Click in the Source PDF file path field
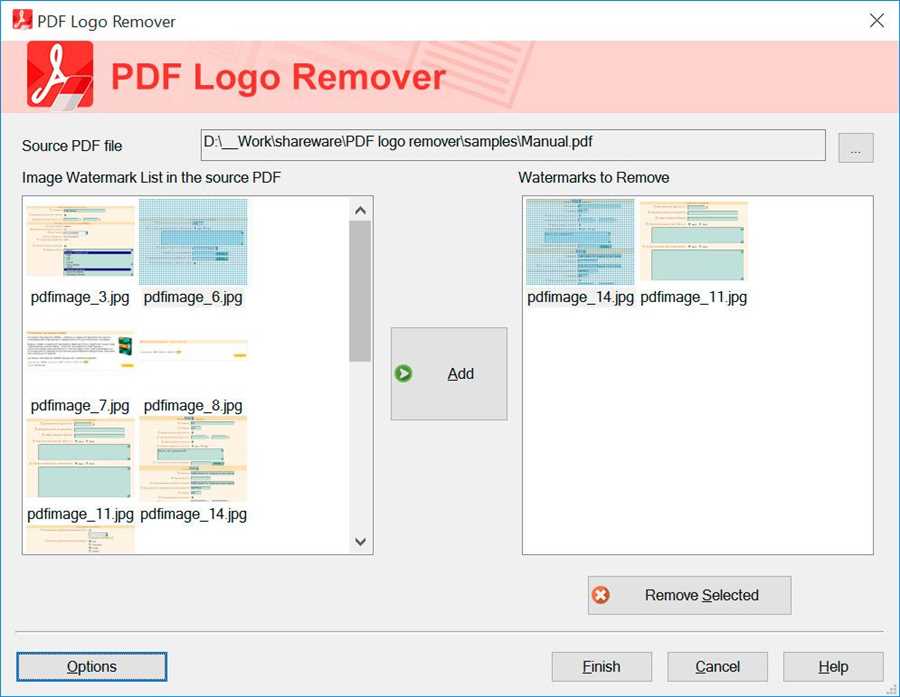 click(x=513, y=145)
